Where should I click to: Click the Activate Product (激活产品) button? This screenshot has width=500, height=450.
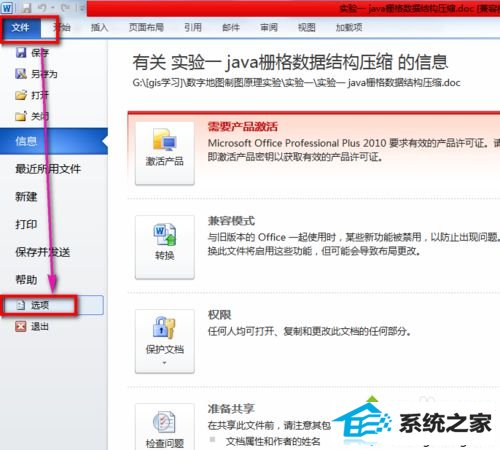click(165, 153)
